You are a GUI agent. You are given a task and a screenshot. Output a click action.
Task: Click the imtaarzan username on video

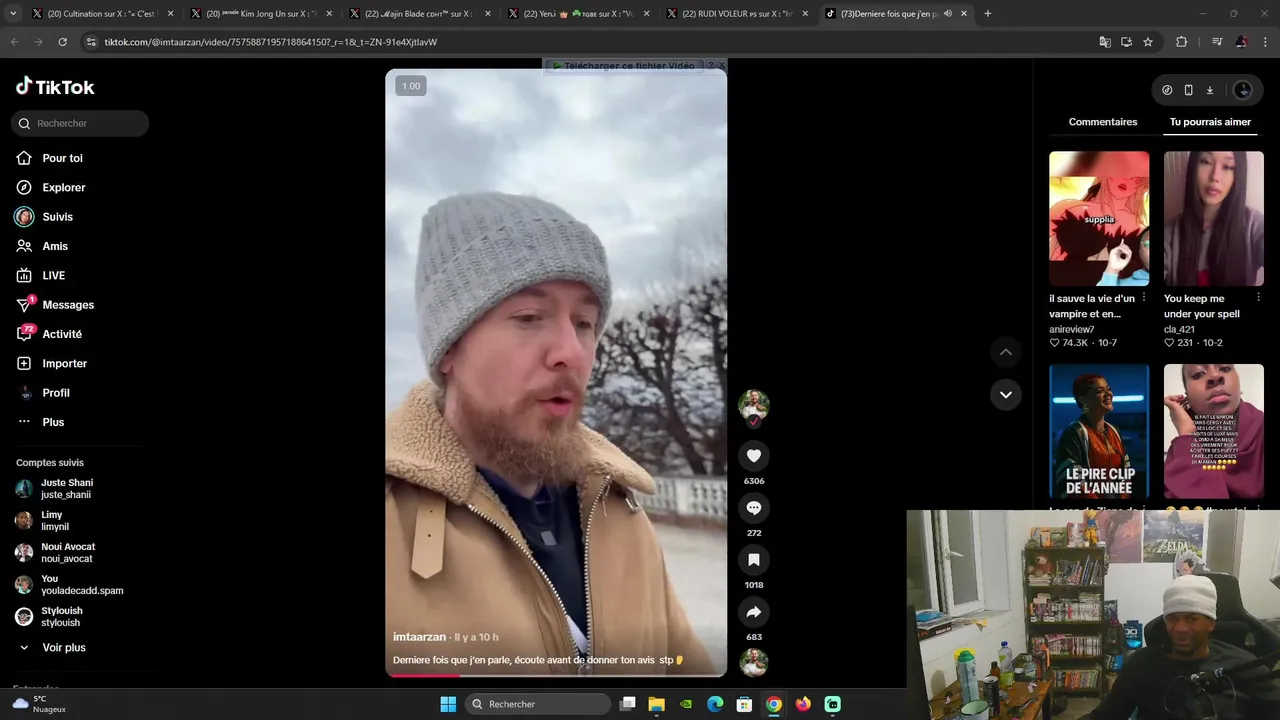419,637
